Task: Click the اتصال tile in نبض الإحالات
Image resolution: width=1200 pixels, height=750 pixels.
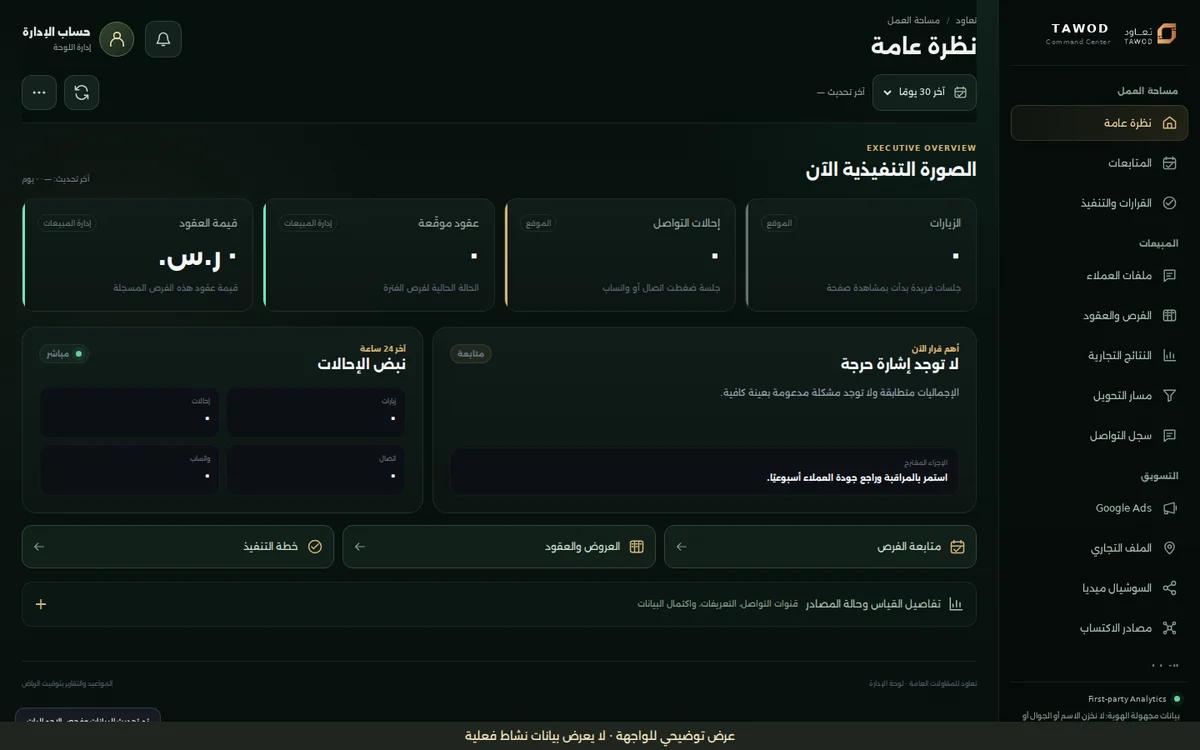Action: [x=316, y=469]
